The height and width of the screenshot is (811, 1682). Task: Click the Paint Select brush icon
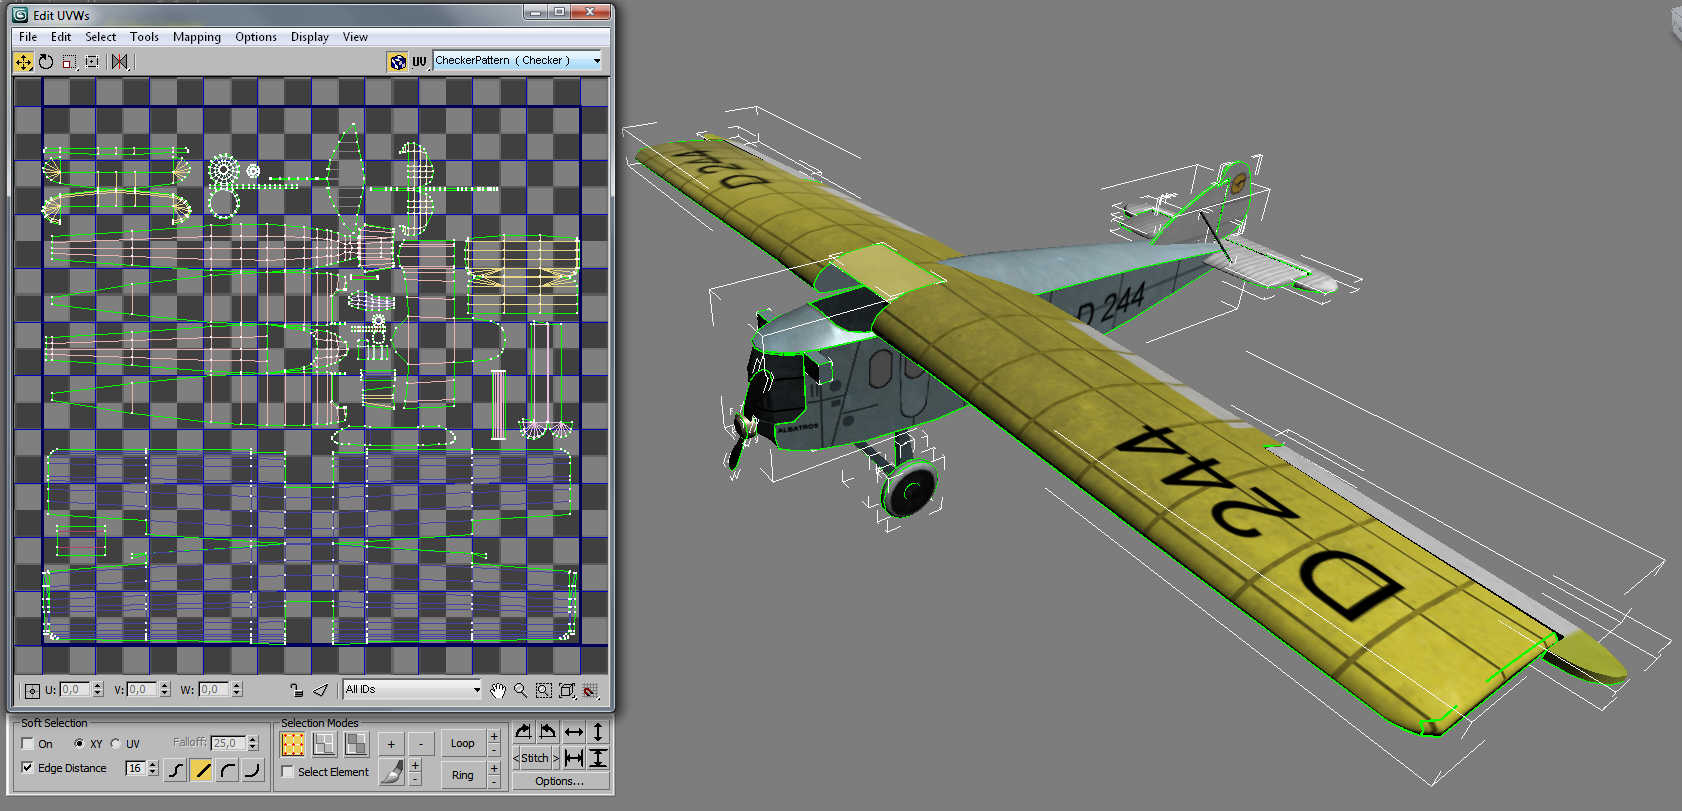click(x=392, y=772)
